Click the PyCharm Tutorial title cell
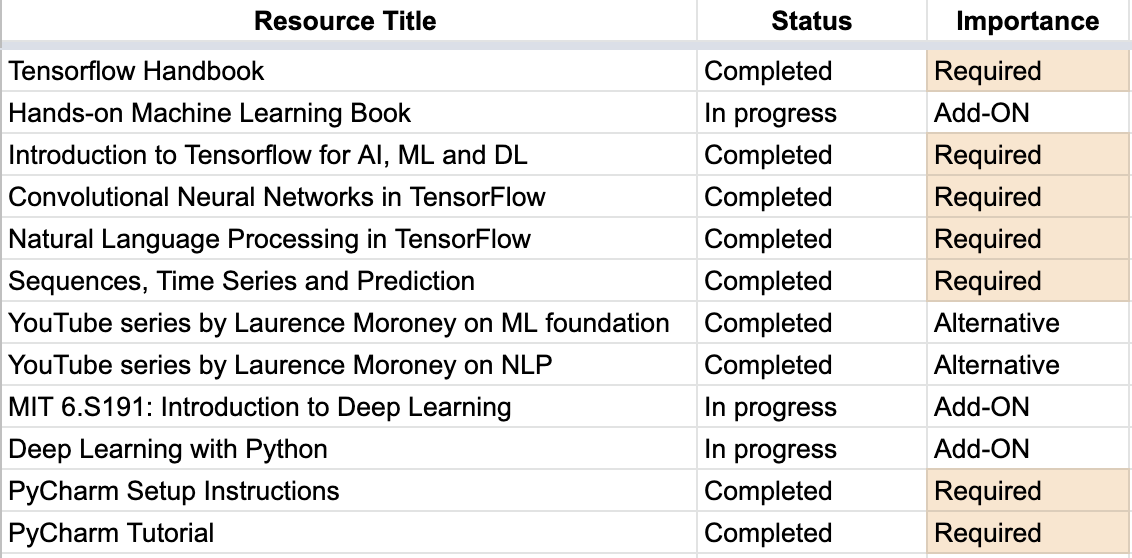This screenshot has height=558, width=1132. click(x=111, y=533)
